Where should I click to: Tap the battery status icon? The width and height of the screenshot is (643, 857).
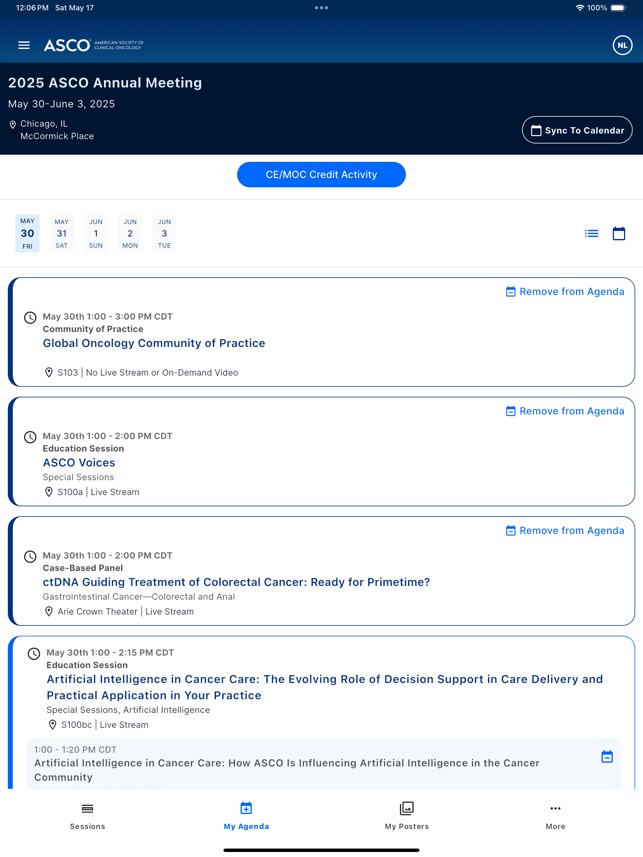(x=618, y=8)
